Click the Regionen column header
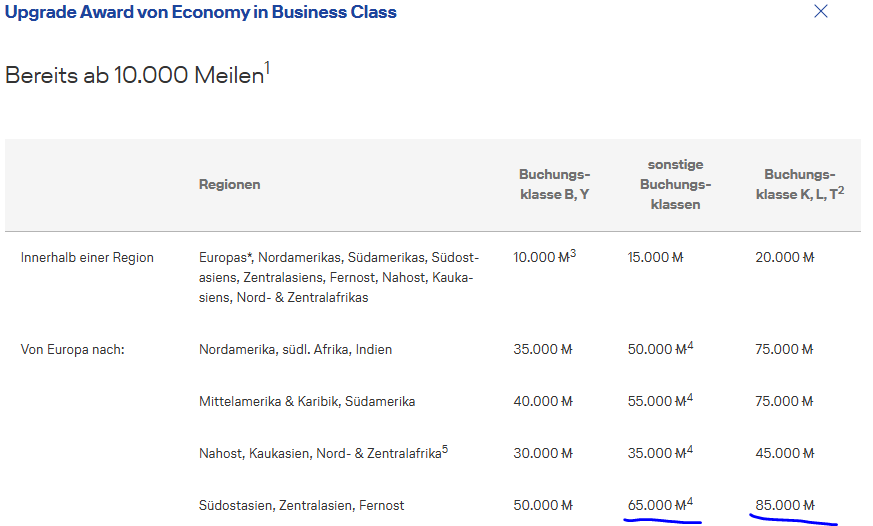The image size is (873, 526). 229,185
